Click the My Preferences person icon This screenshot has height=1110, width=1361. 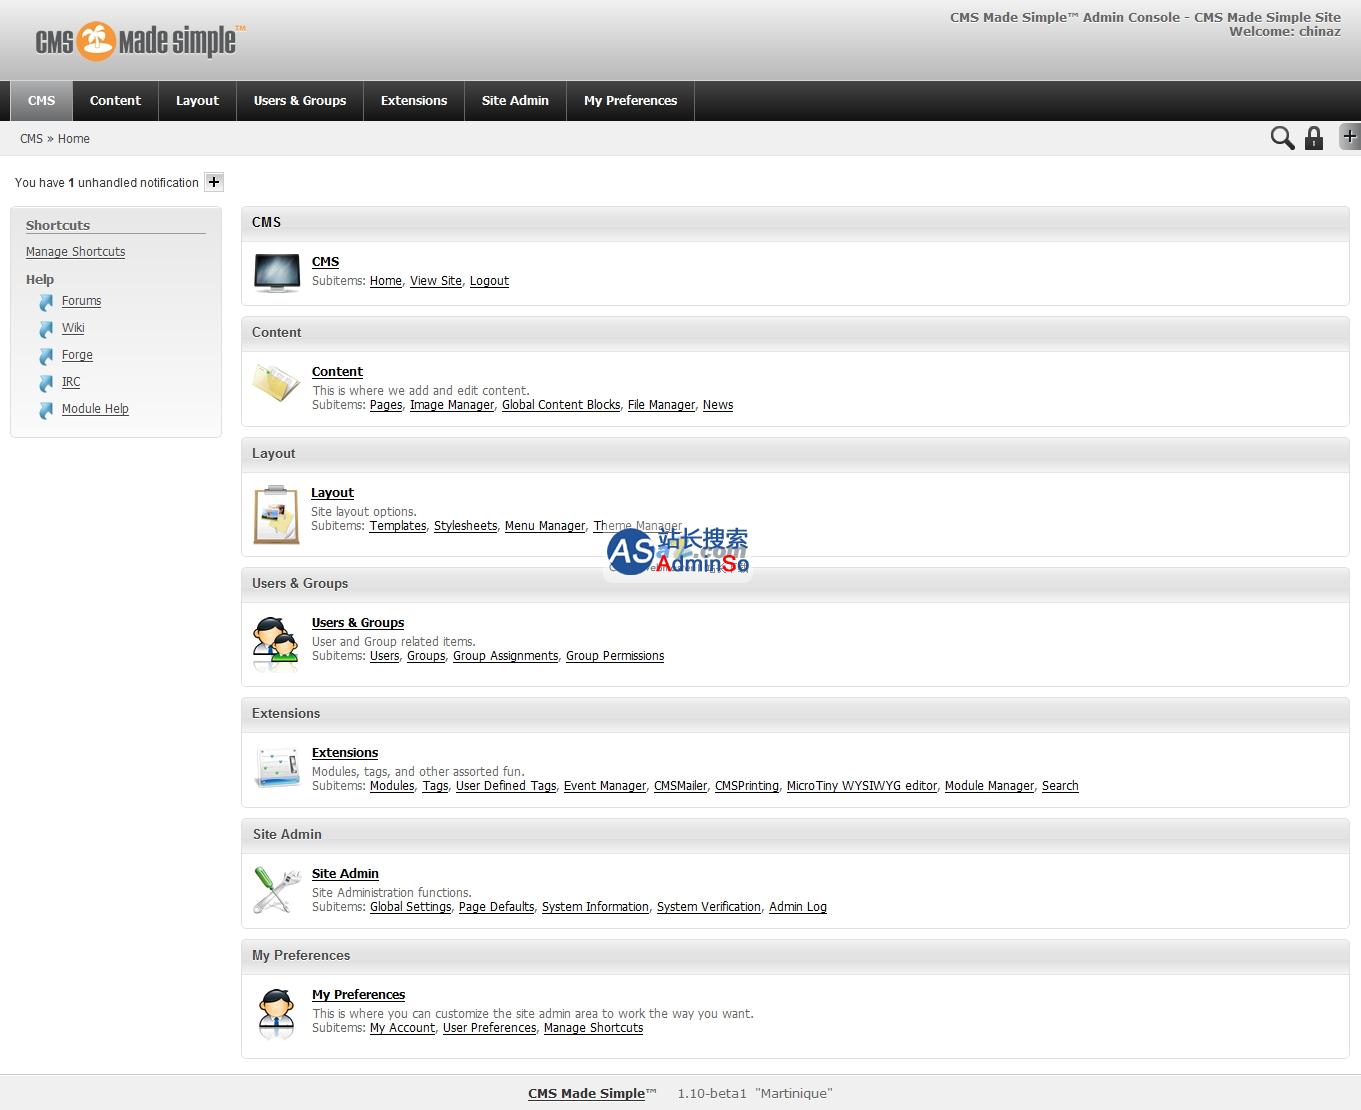[x=276, y=1013]
